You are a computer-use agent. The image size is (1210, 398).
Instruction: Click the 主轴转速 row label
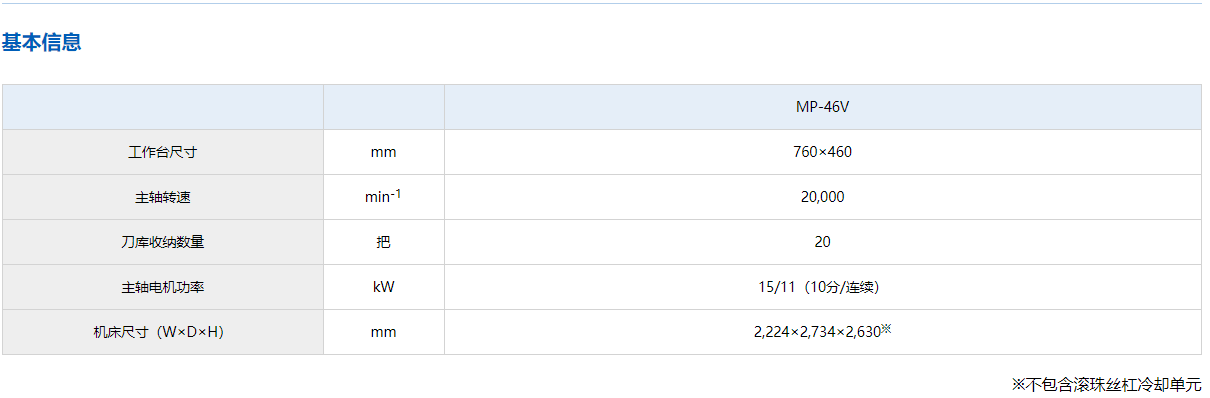point(163,197)
